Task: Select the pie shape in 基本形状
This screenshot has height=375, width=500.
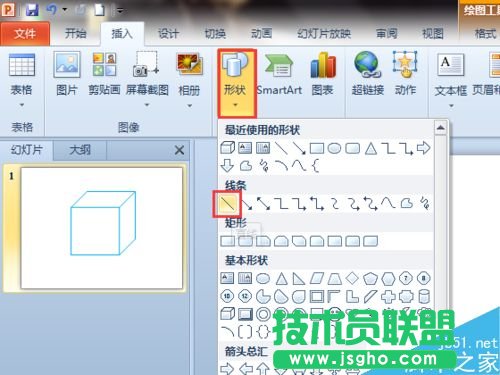Action: click(263, 296)
